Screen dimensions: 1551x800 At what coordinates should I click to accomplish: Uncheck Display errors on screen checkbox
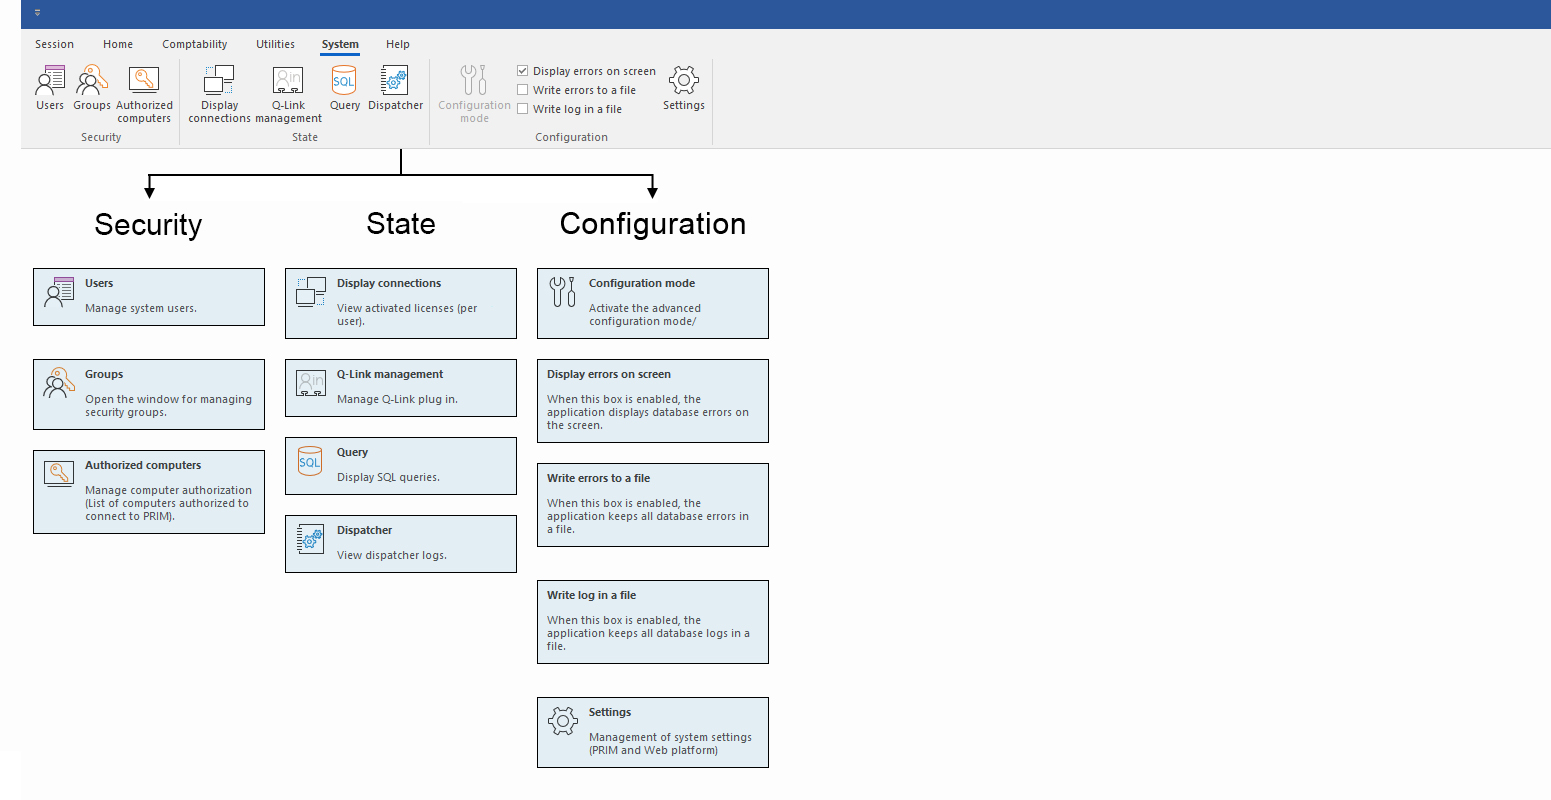523,71
